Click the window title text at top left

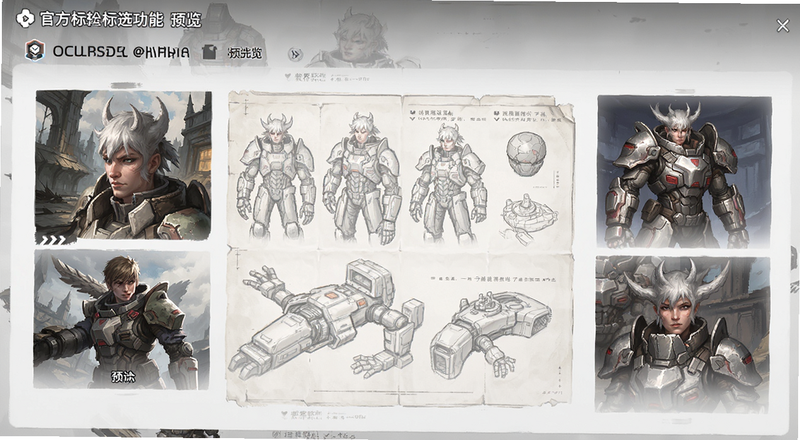click(120, 20)
